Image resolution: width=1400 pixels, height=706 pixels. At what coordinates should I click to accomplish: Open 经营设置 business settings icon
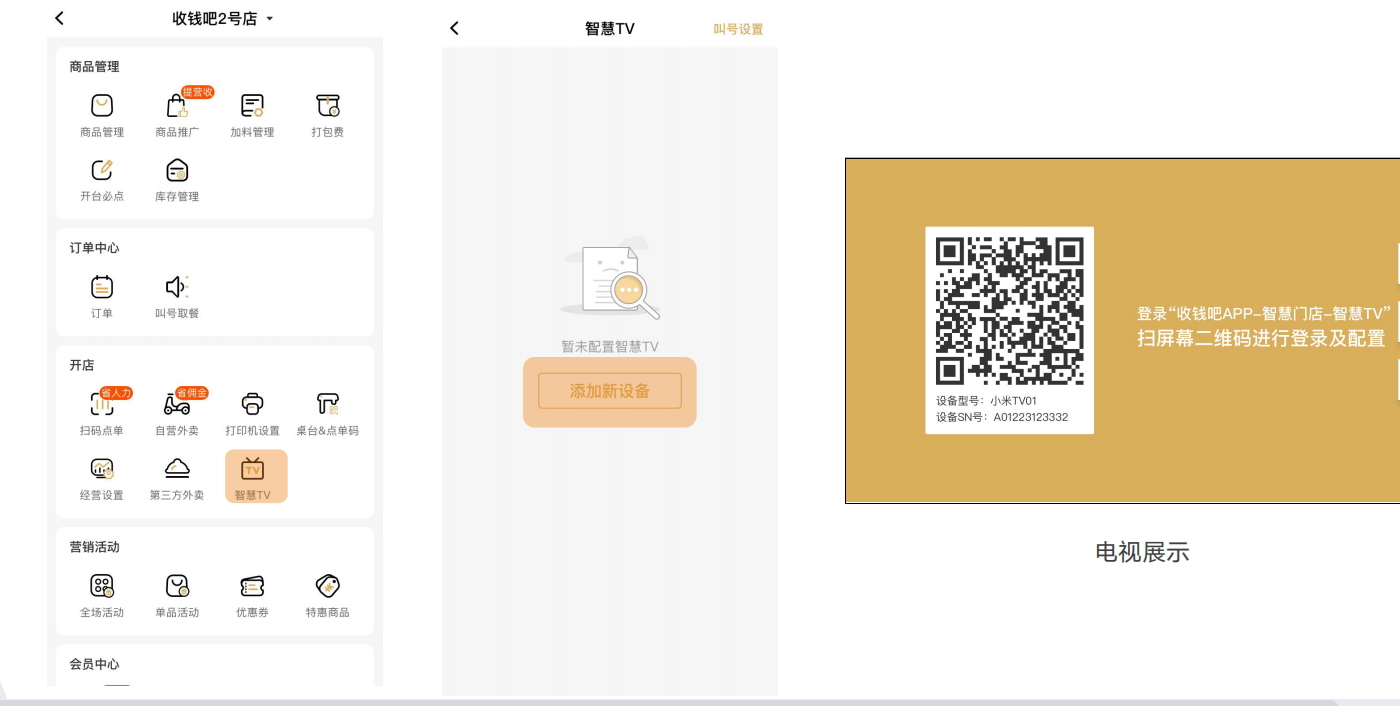pos(102,468)
